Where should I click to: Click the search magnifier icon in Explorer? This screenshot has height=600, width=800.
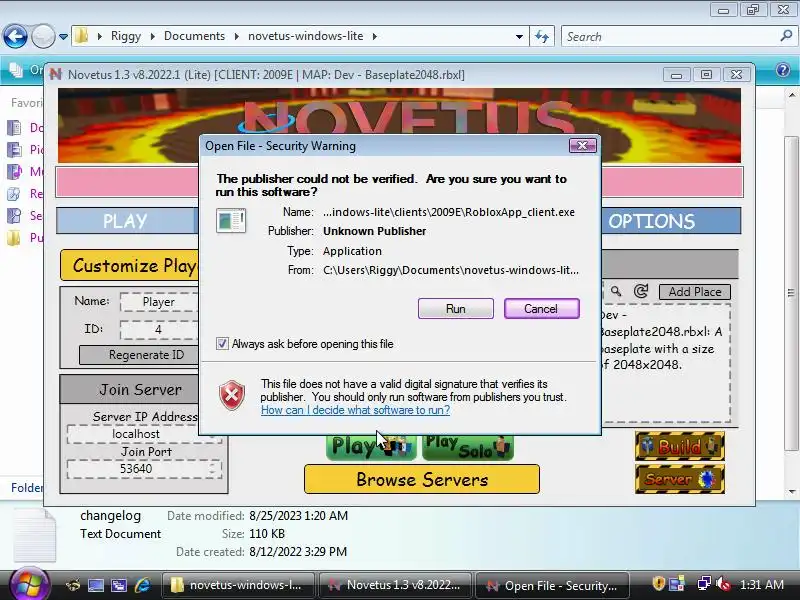point(786,36)
